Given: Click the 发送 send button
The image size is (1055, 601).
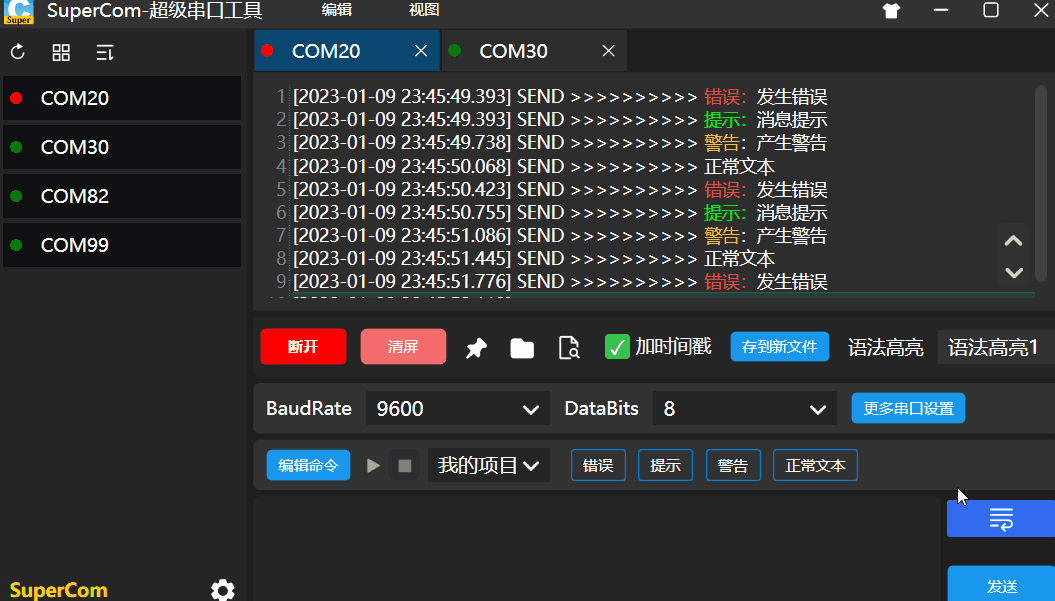Looking at the screenshot, I should (x=1001, y=584).
